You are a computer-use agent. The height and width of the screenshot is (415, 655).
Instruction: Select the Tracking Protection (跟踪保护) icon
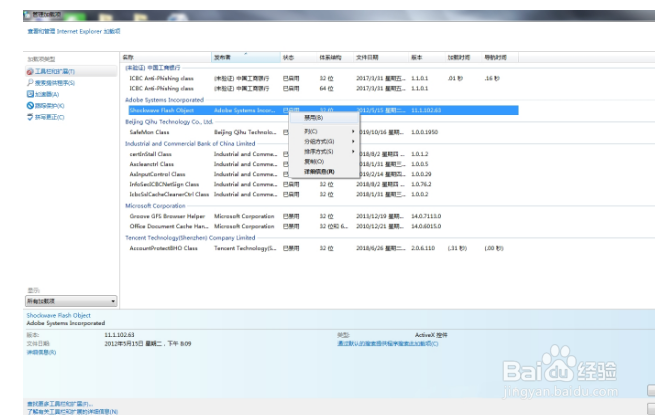tap(30, 106)
